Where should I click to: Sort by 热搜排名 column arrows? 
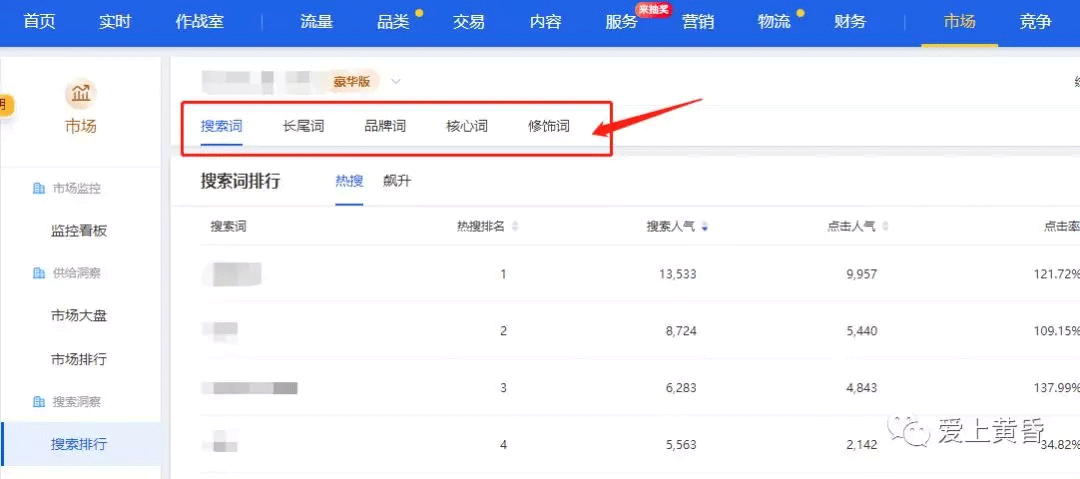tap(515, 227)
